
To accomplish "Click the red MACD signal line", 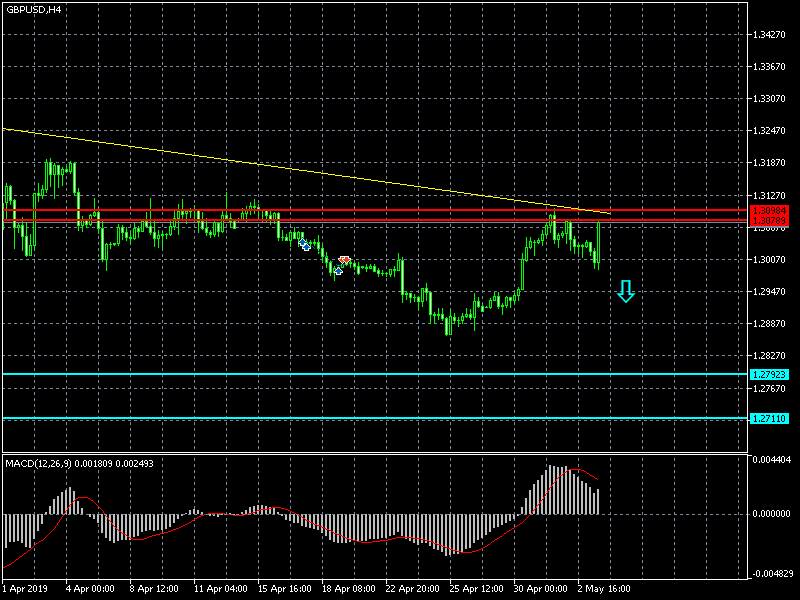I will point(150,535).
